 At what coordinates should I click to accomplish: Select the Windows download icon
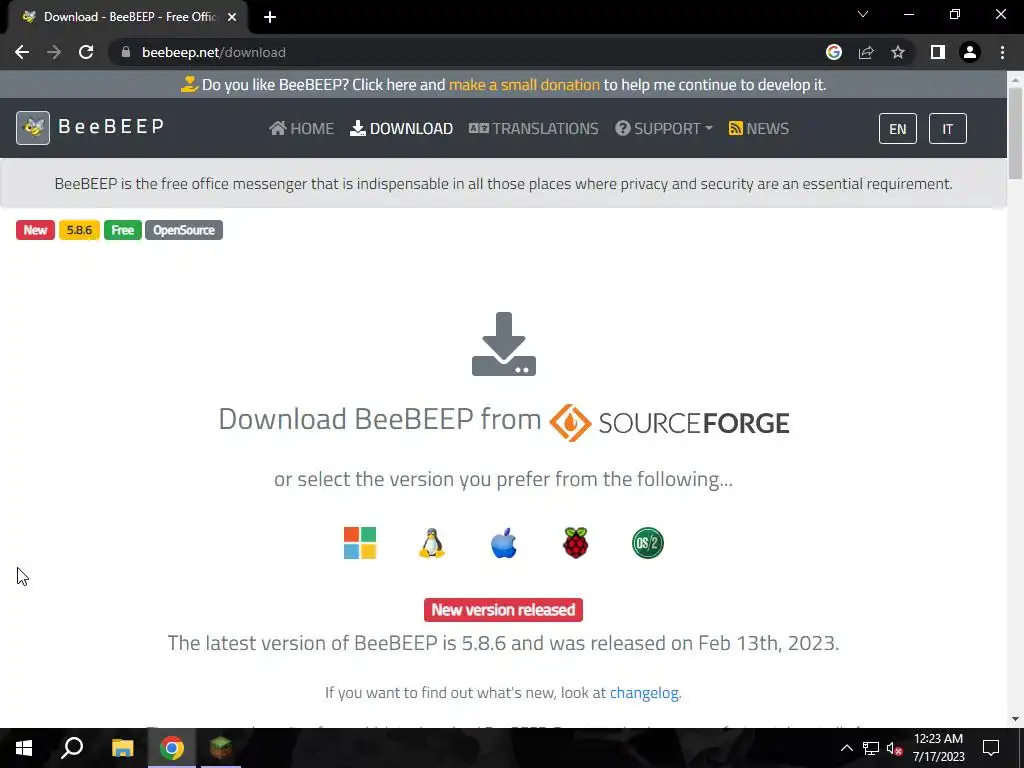[360, 543]
